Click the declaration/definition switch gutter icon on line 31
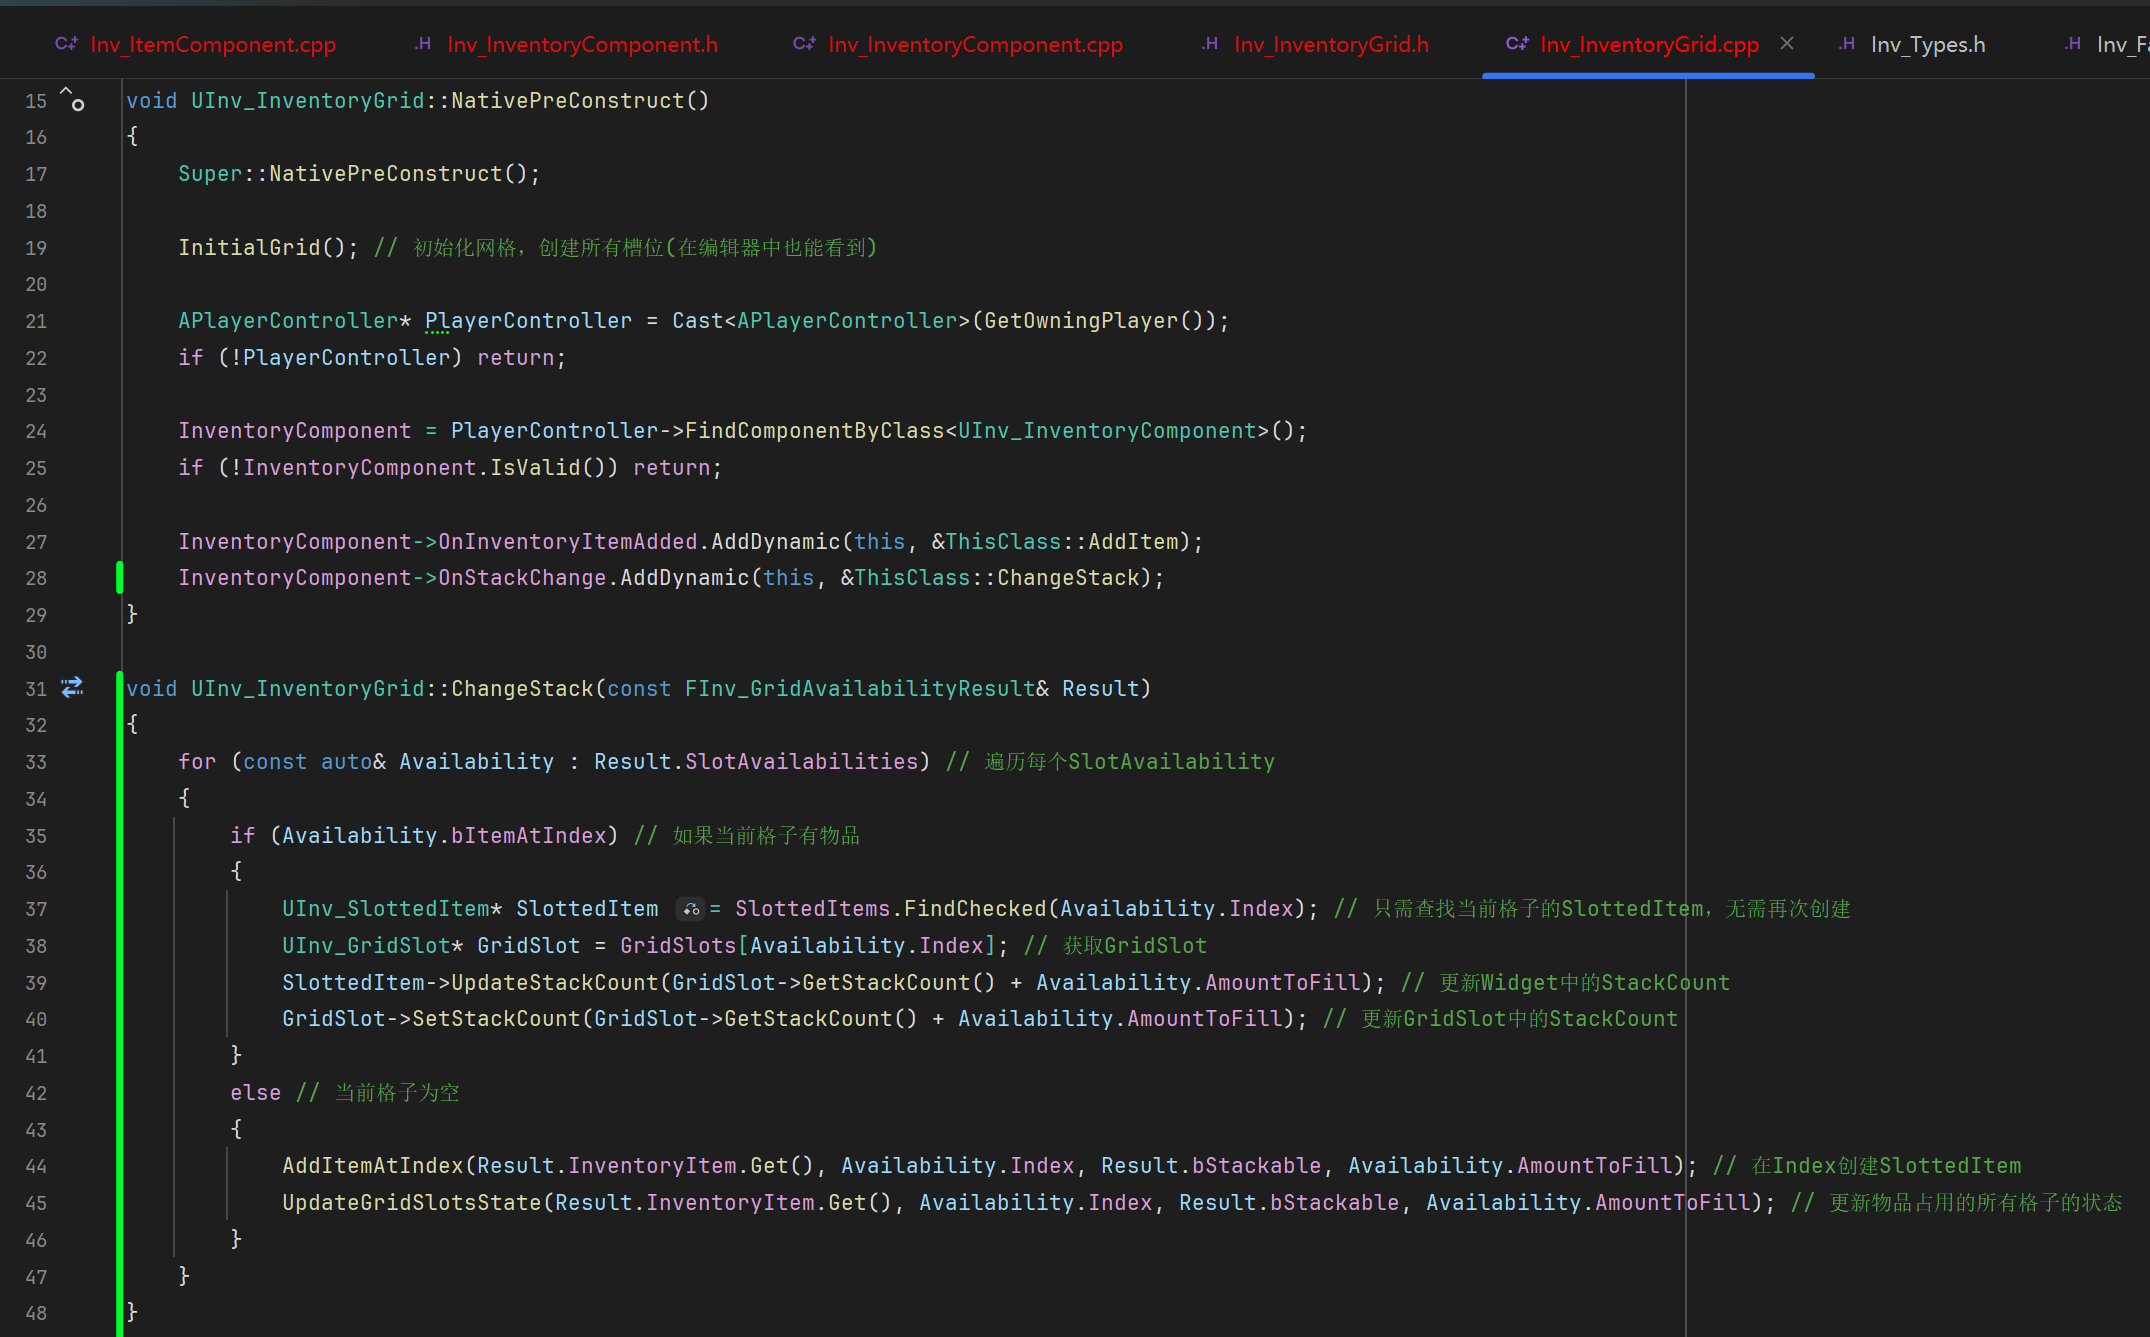Viewport: 2150px width, 1337px height. [x=72, y=687]
